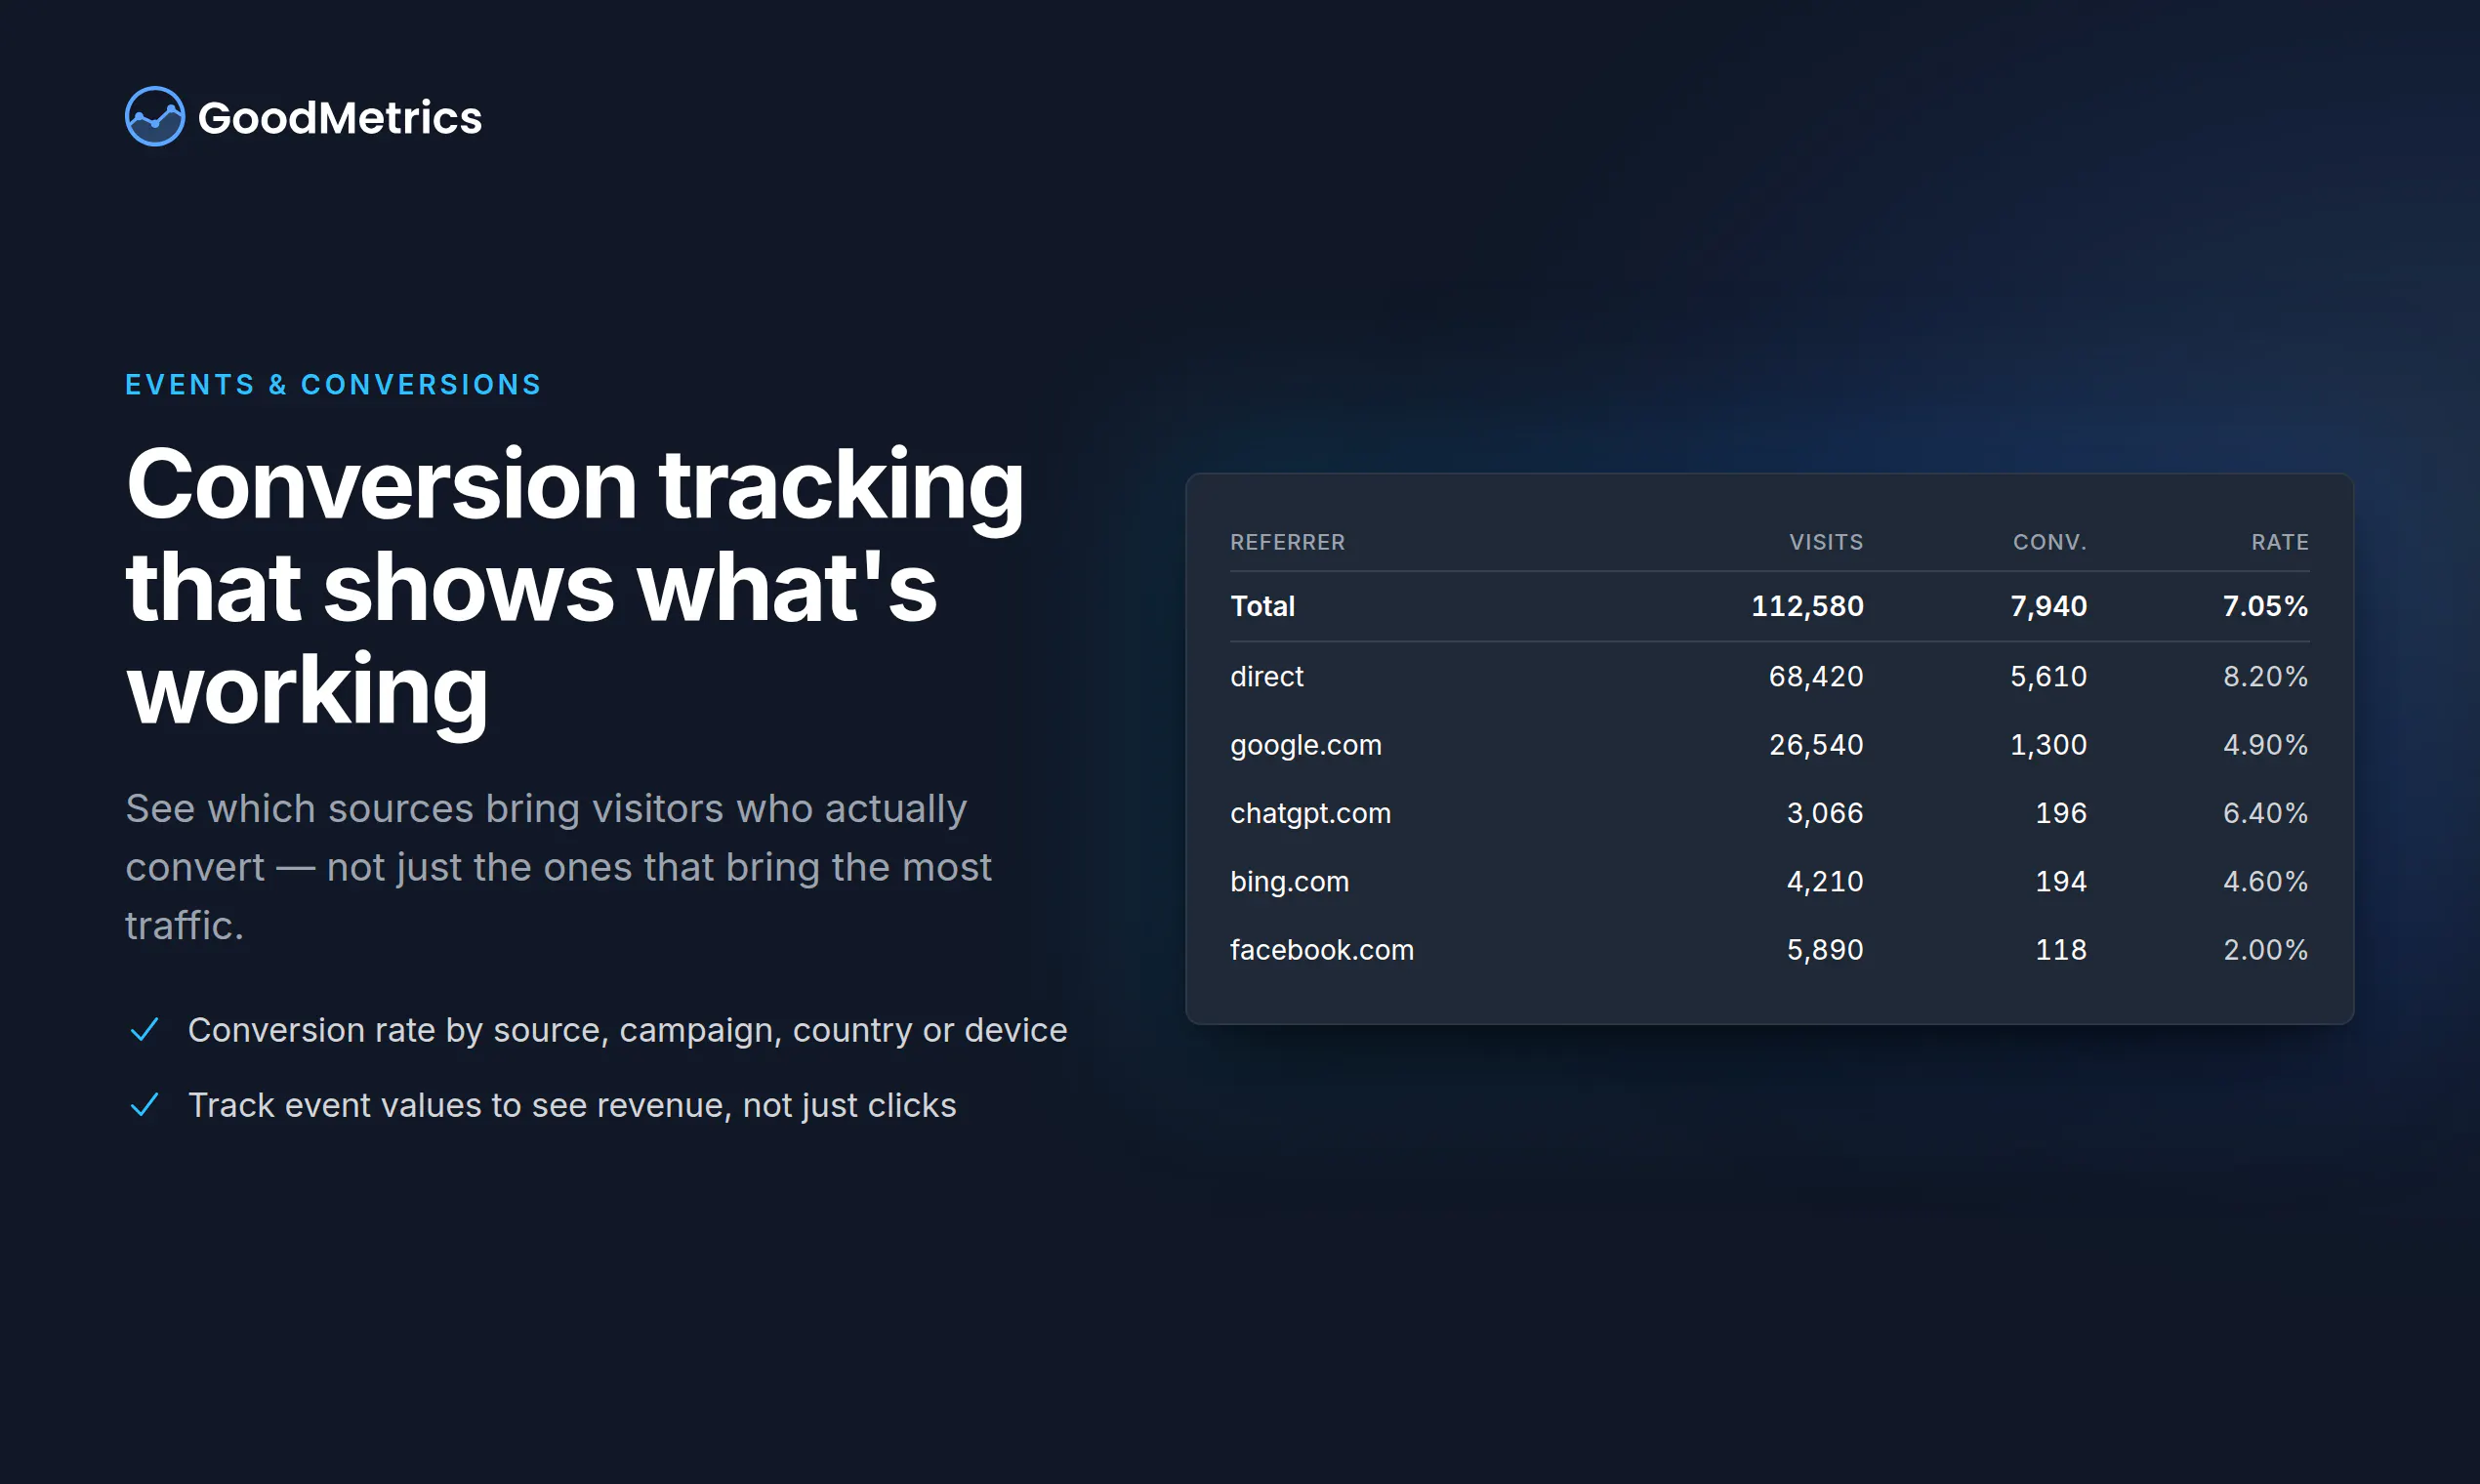The width and height of the screenshot is (2480, 1484).
Task: Click conversions value 194
Action: tap(2061, 881)
